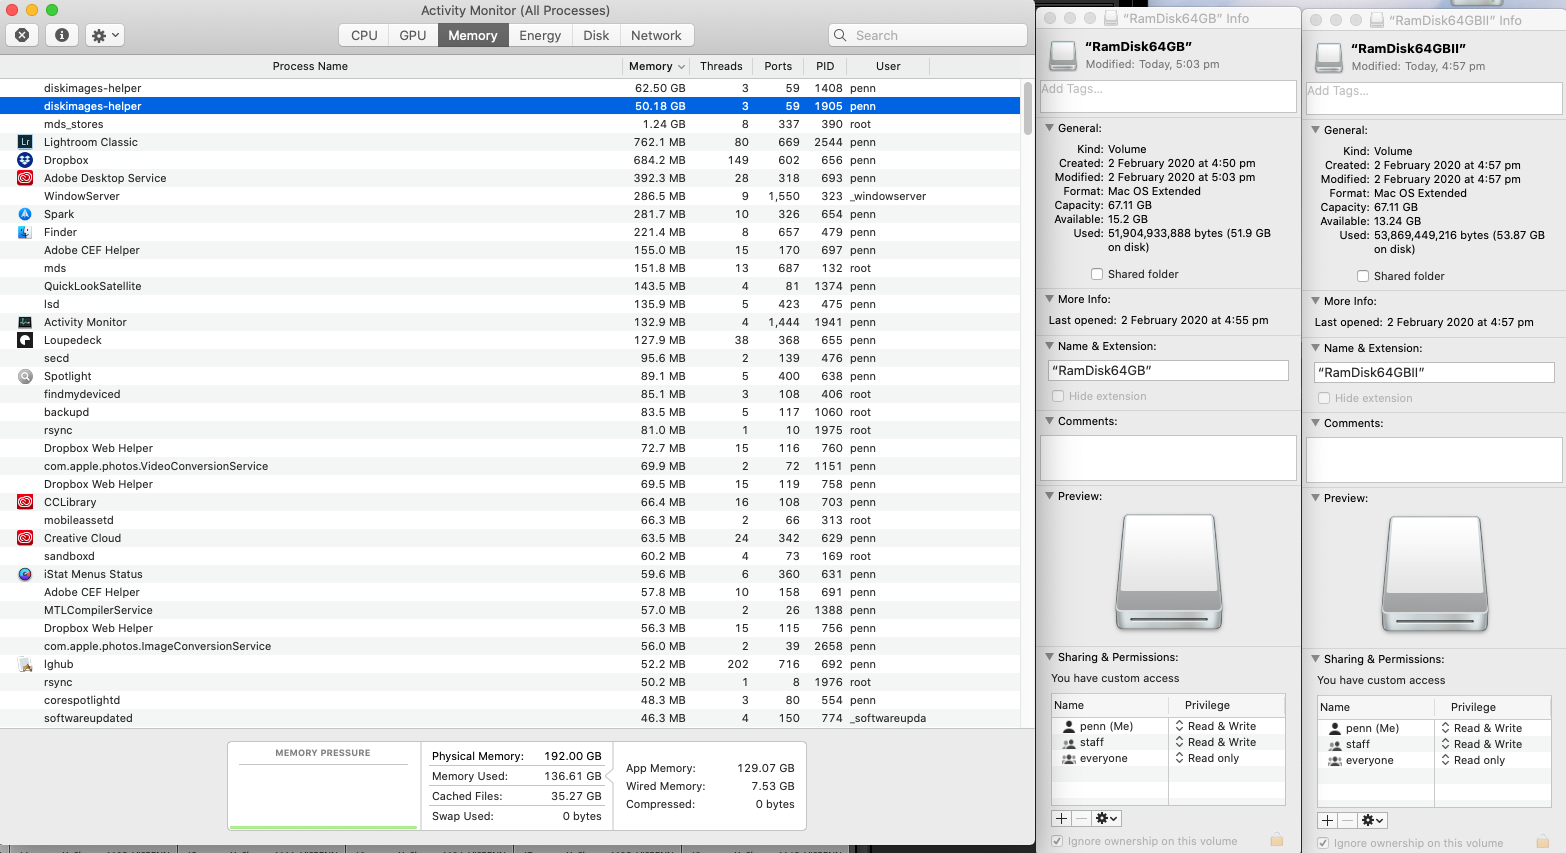The height and width of the screenshot is (853, 1566).
Task: Click the name field in RamDisk64GBII Info
Action: [1434, 372]
